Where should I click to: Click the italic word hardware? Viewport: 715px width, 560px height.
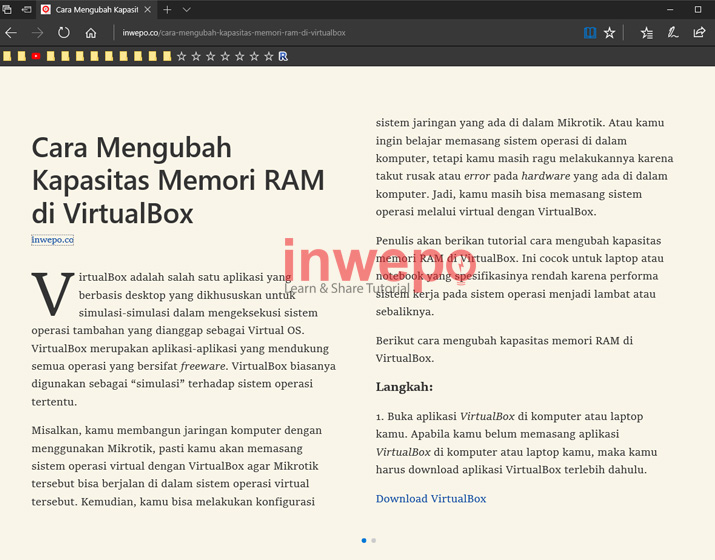(546, 176)
